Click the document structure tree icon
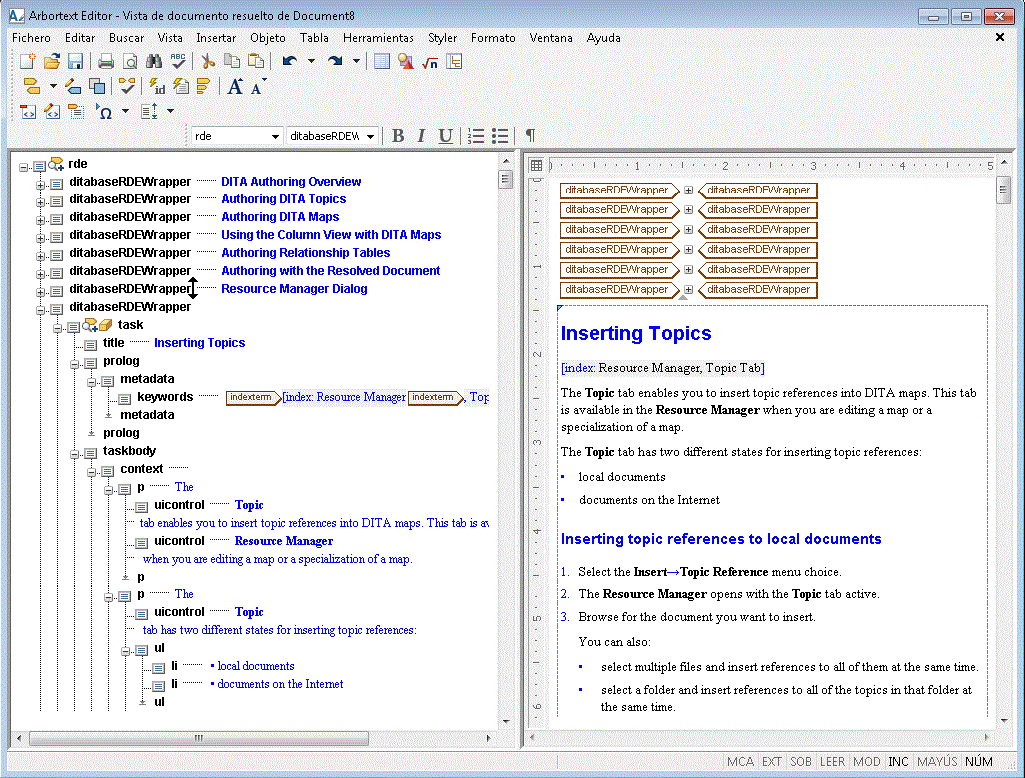 (454, 61)
